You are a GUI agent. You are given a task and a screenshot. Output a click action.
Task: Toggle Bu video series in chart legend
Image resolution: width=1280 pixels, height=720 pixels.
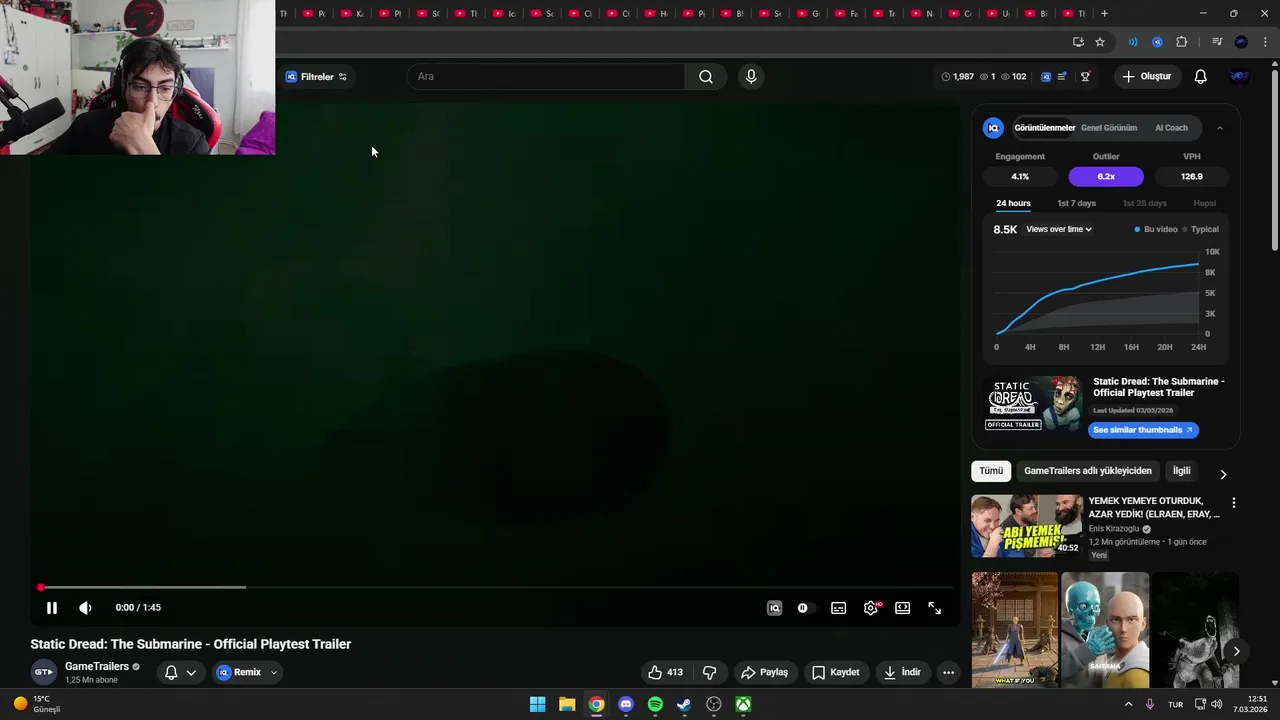pyautogui.click(x=1156, y=229)
